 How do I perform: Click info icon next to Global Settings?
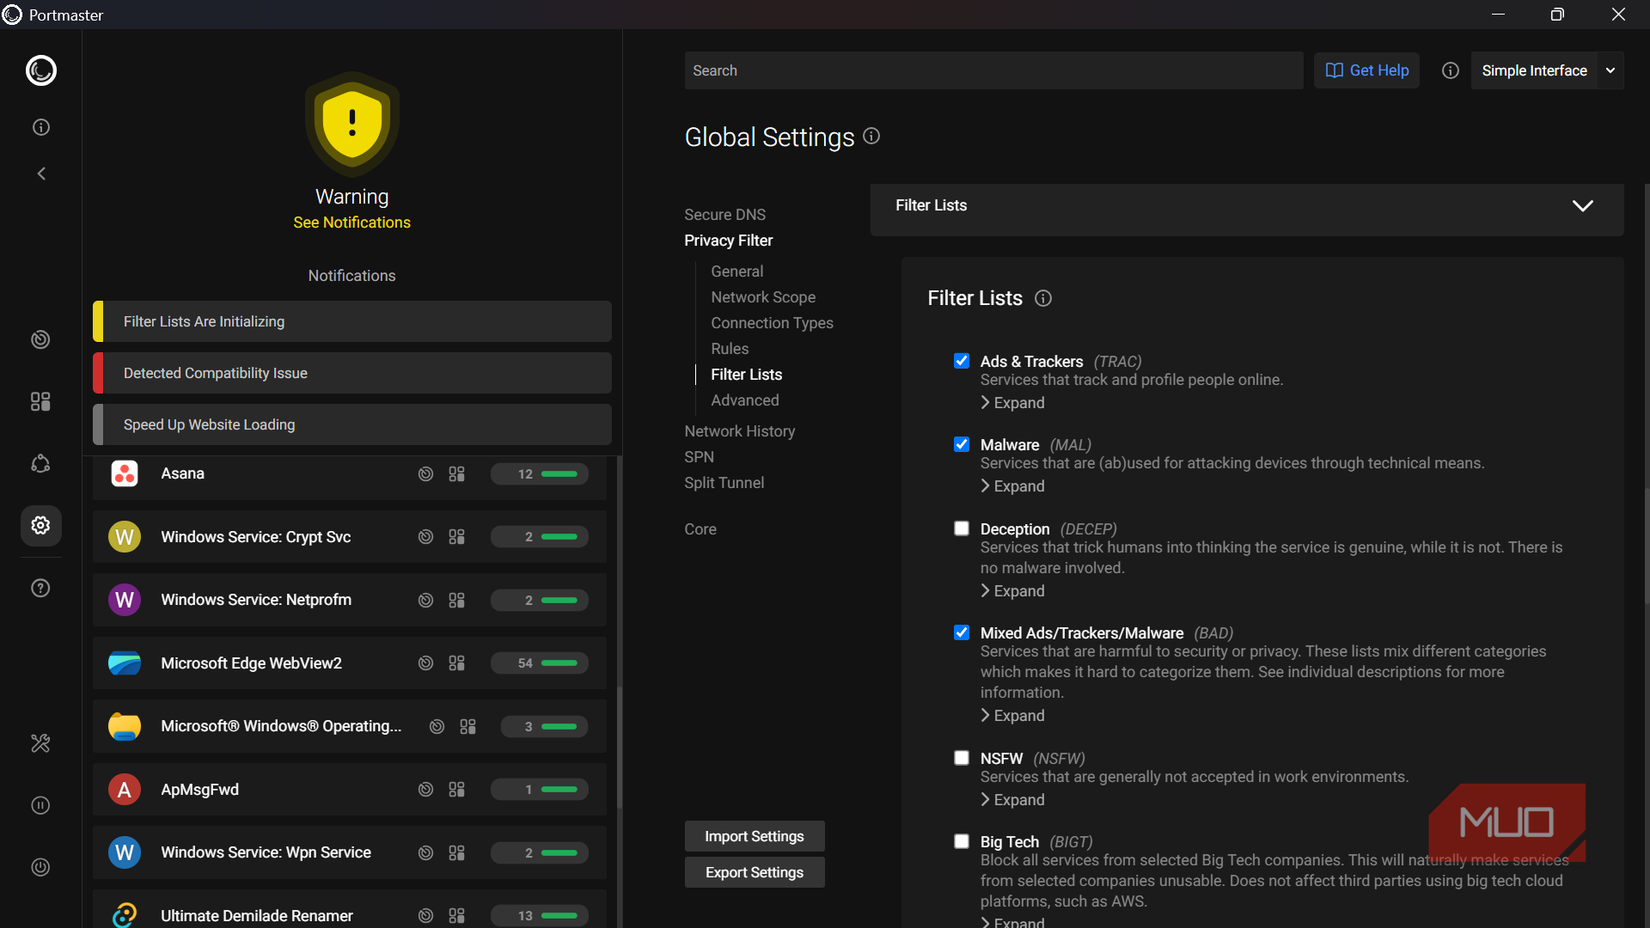pos(872,136)
